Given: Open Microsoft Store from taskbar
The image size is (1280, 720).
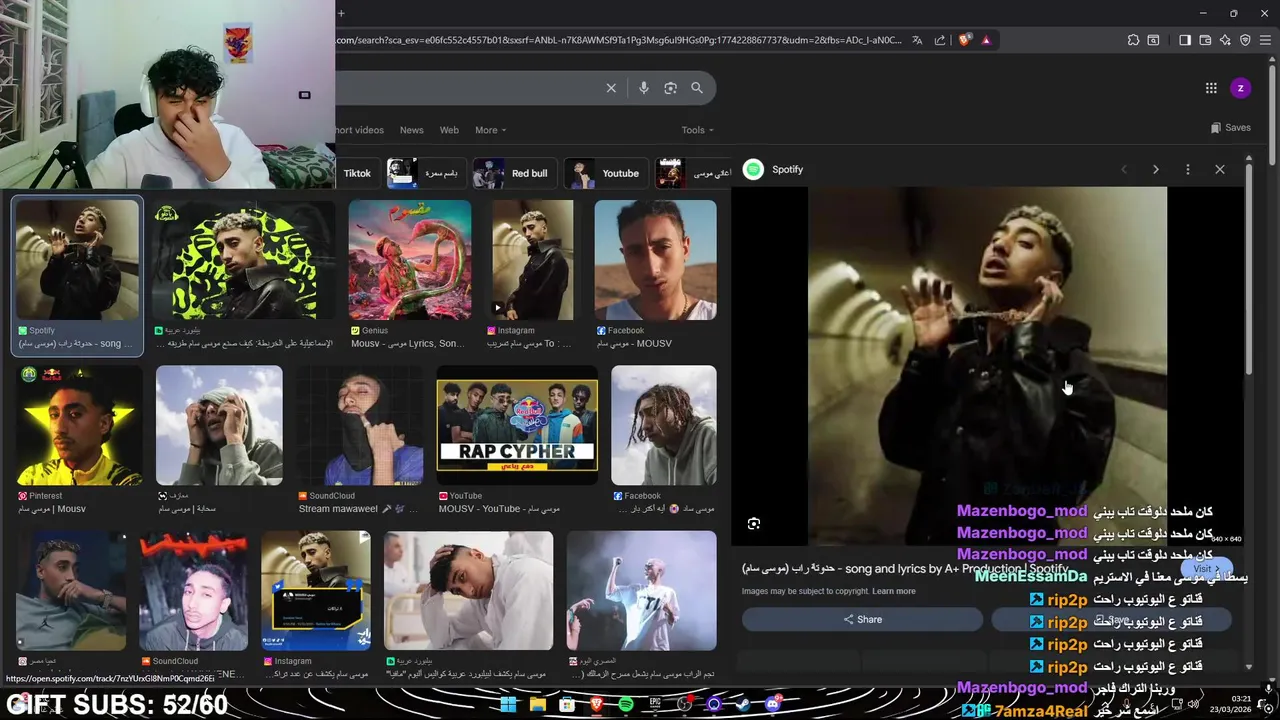Looking at the screenshot, I should (567, 705).
